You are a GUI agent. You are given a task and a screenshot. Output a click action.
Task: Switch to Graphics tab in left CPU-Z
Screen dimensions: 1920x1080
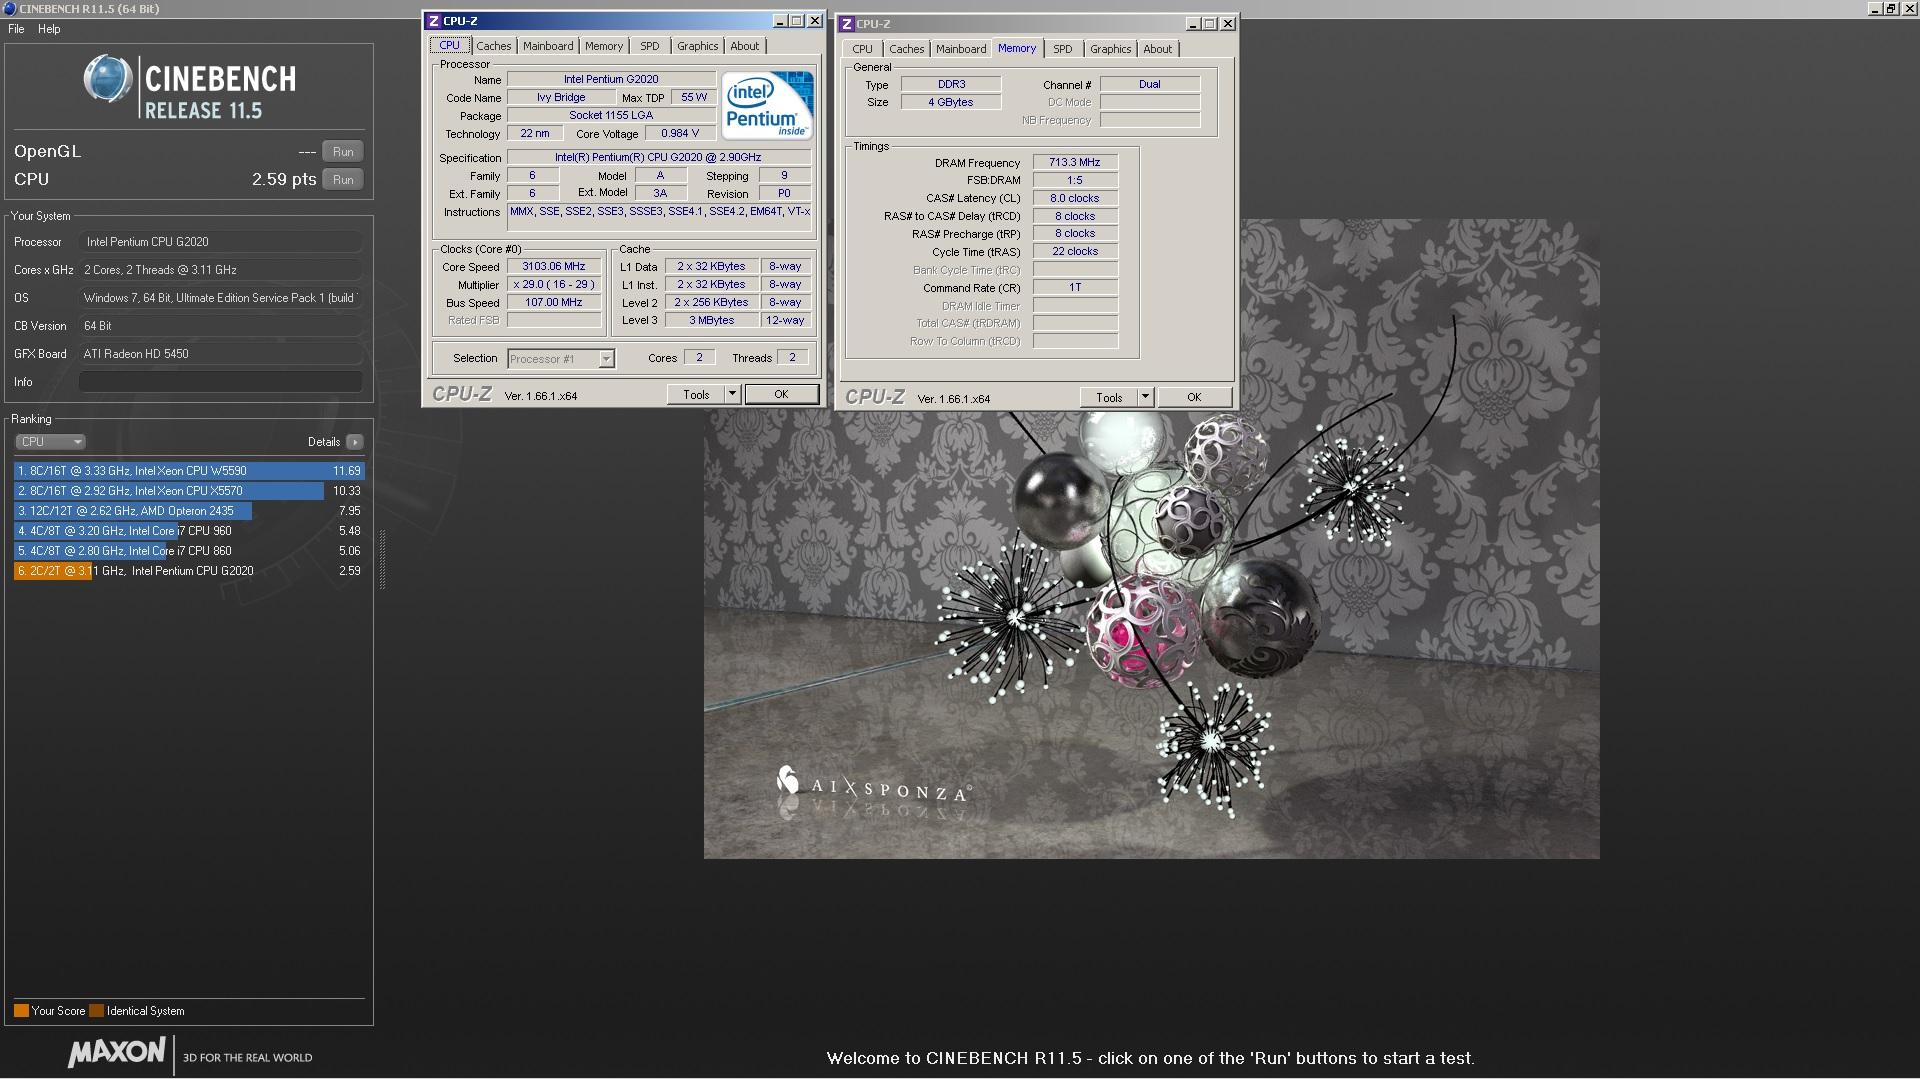697,46
